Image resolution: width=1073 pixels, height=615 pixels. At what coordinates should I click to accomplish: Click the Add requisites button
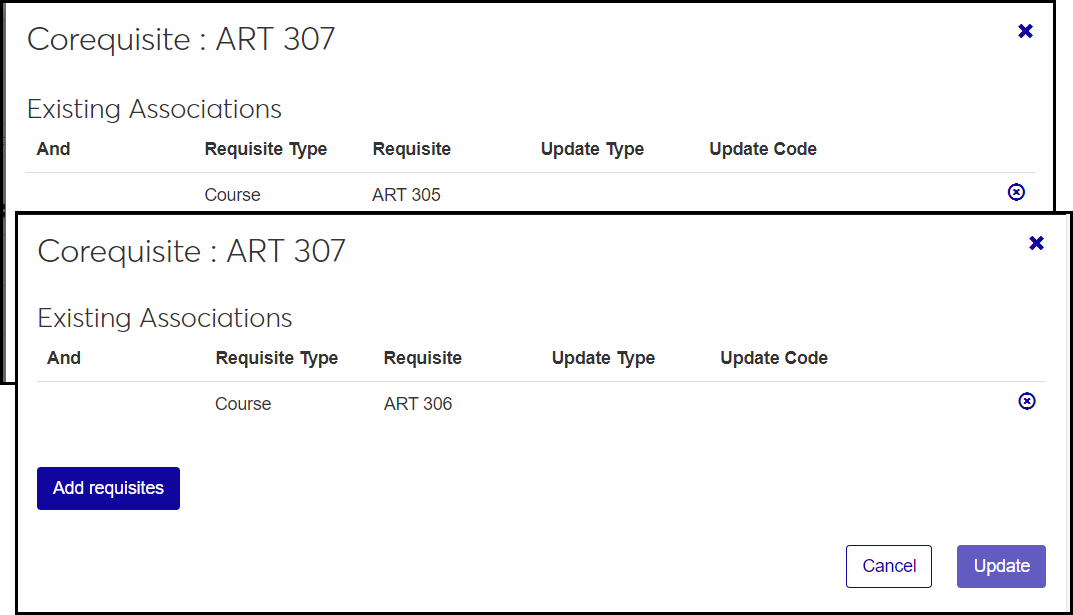coord(108,488)
